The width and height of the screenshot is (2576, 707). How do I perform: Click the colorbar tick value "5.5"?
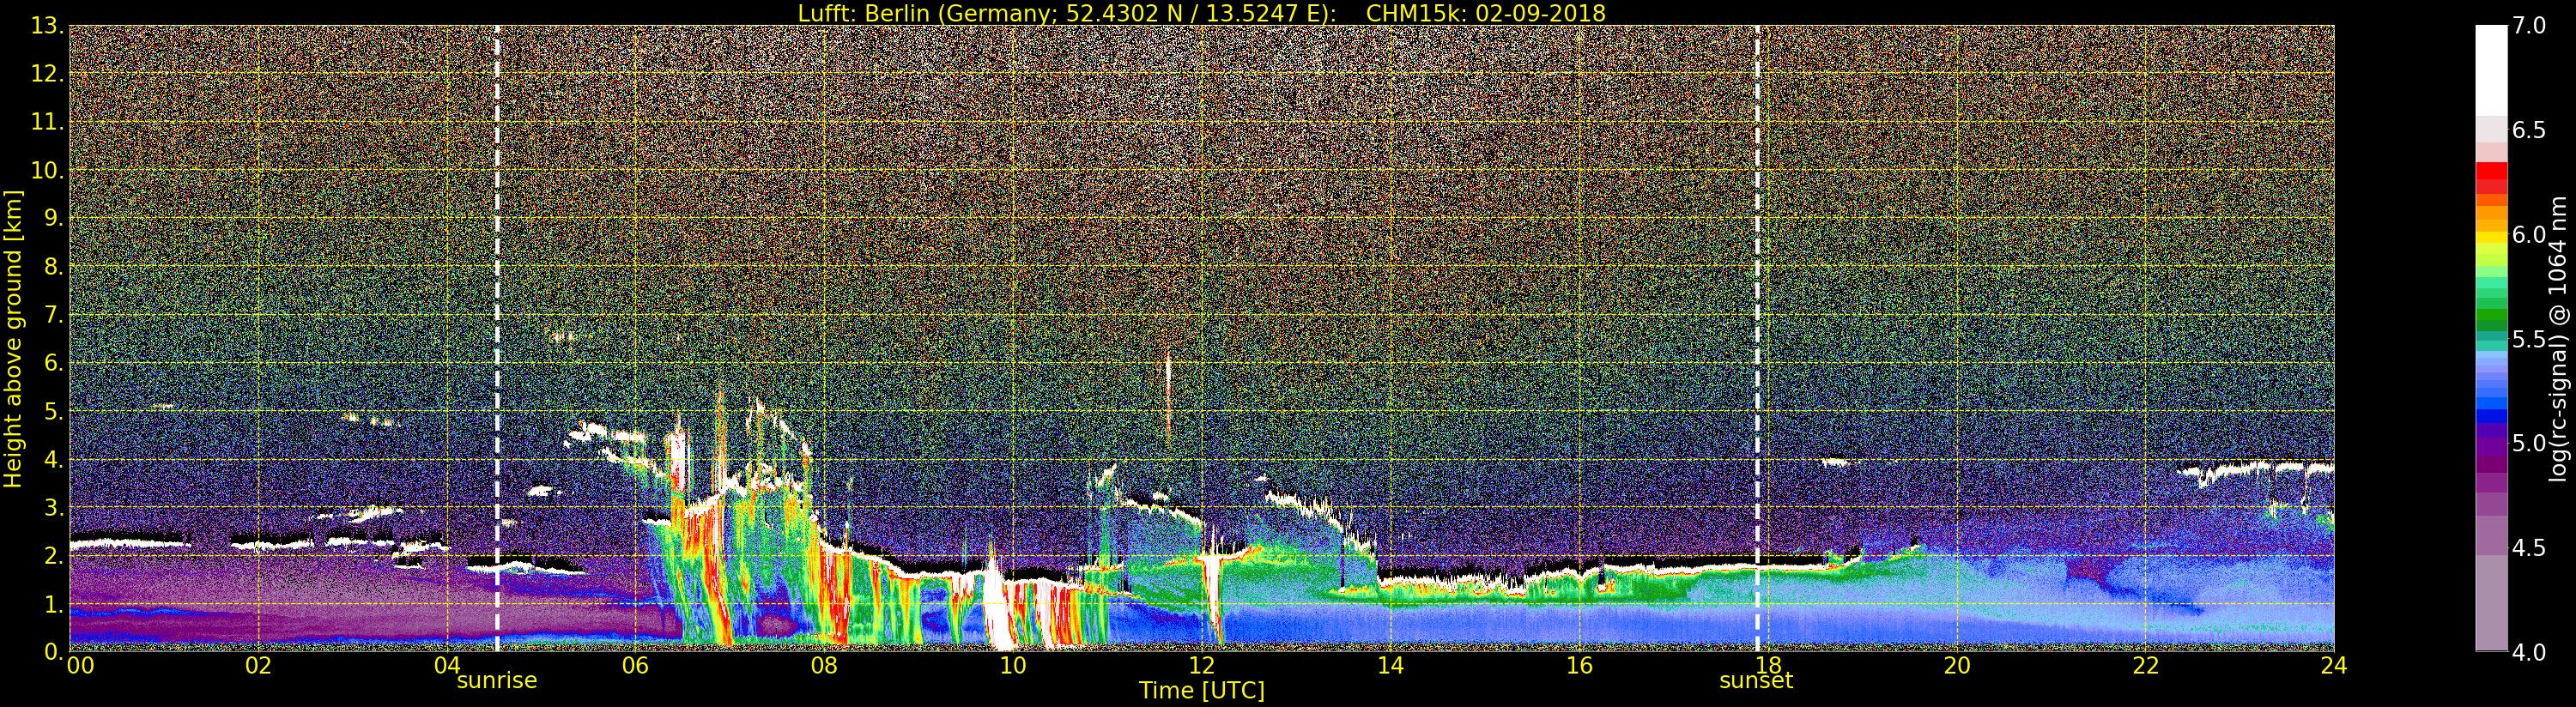click(x=2529, y=339)
